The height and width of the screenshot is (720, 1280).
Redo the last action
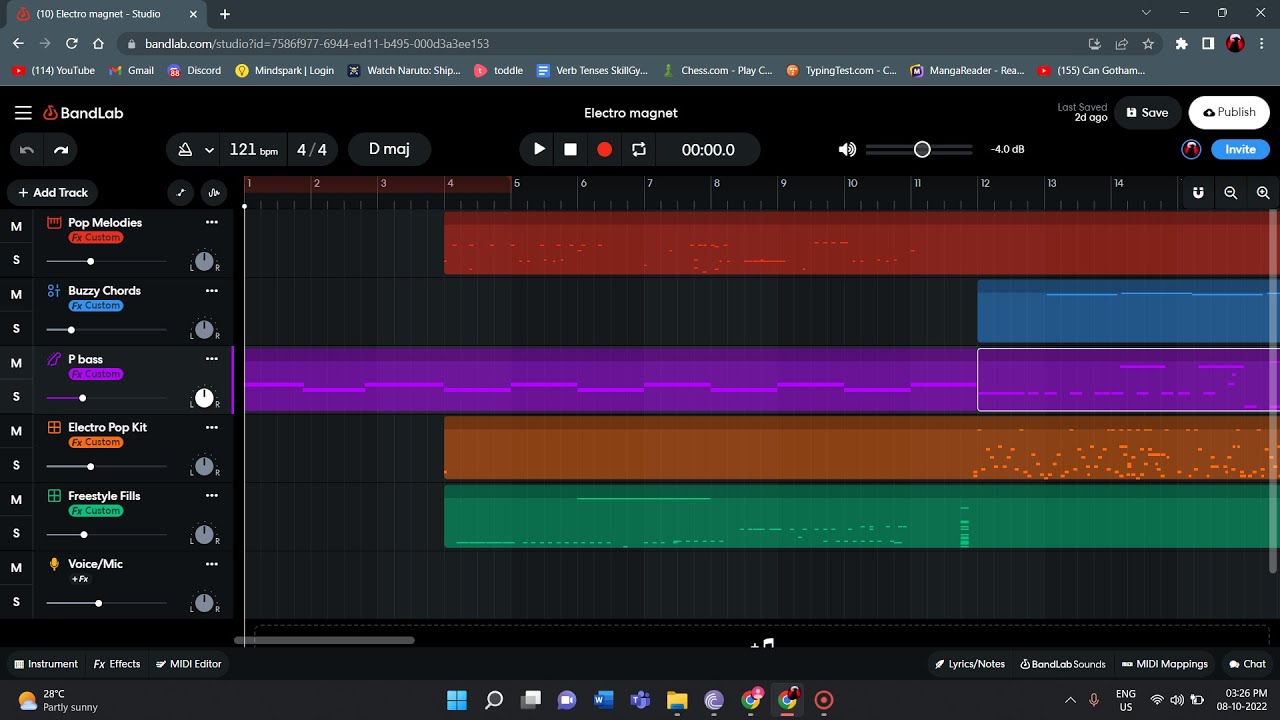point(61,150)
